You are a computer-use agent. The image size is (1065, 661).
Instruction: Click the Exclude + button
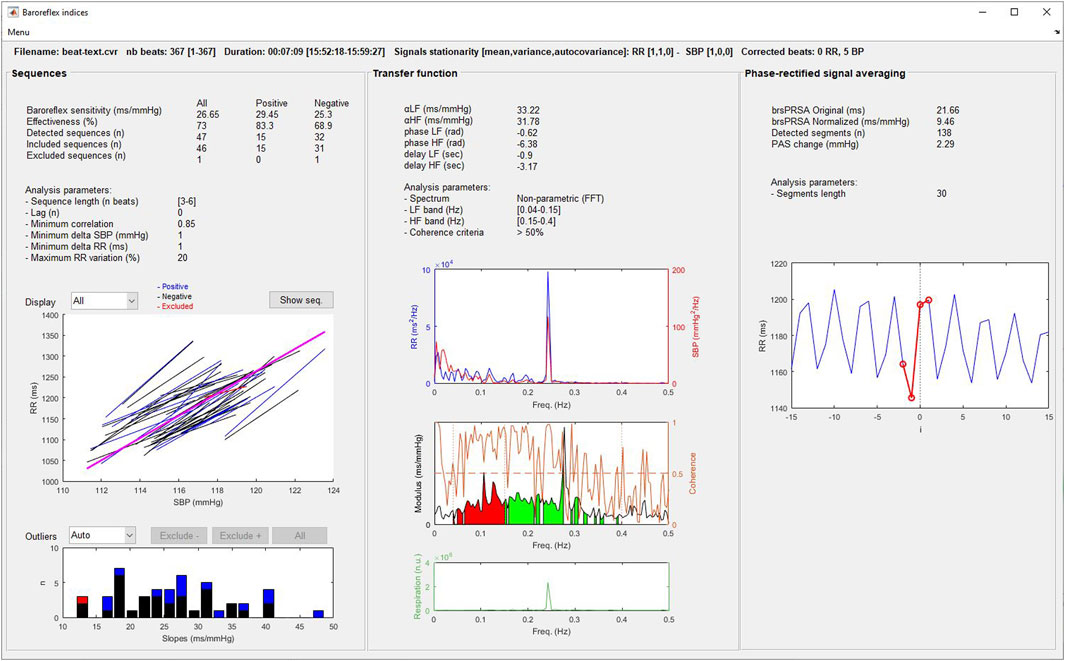[240, 535]
